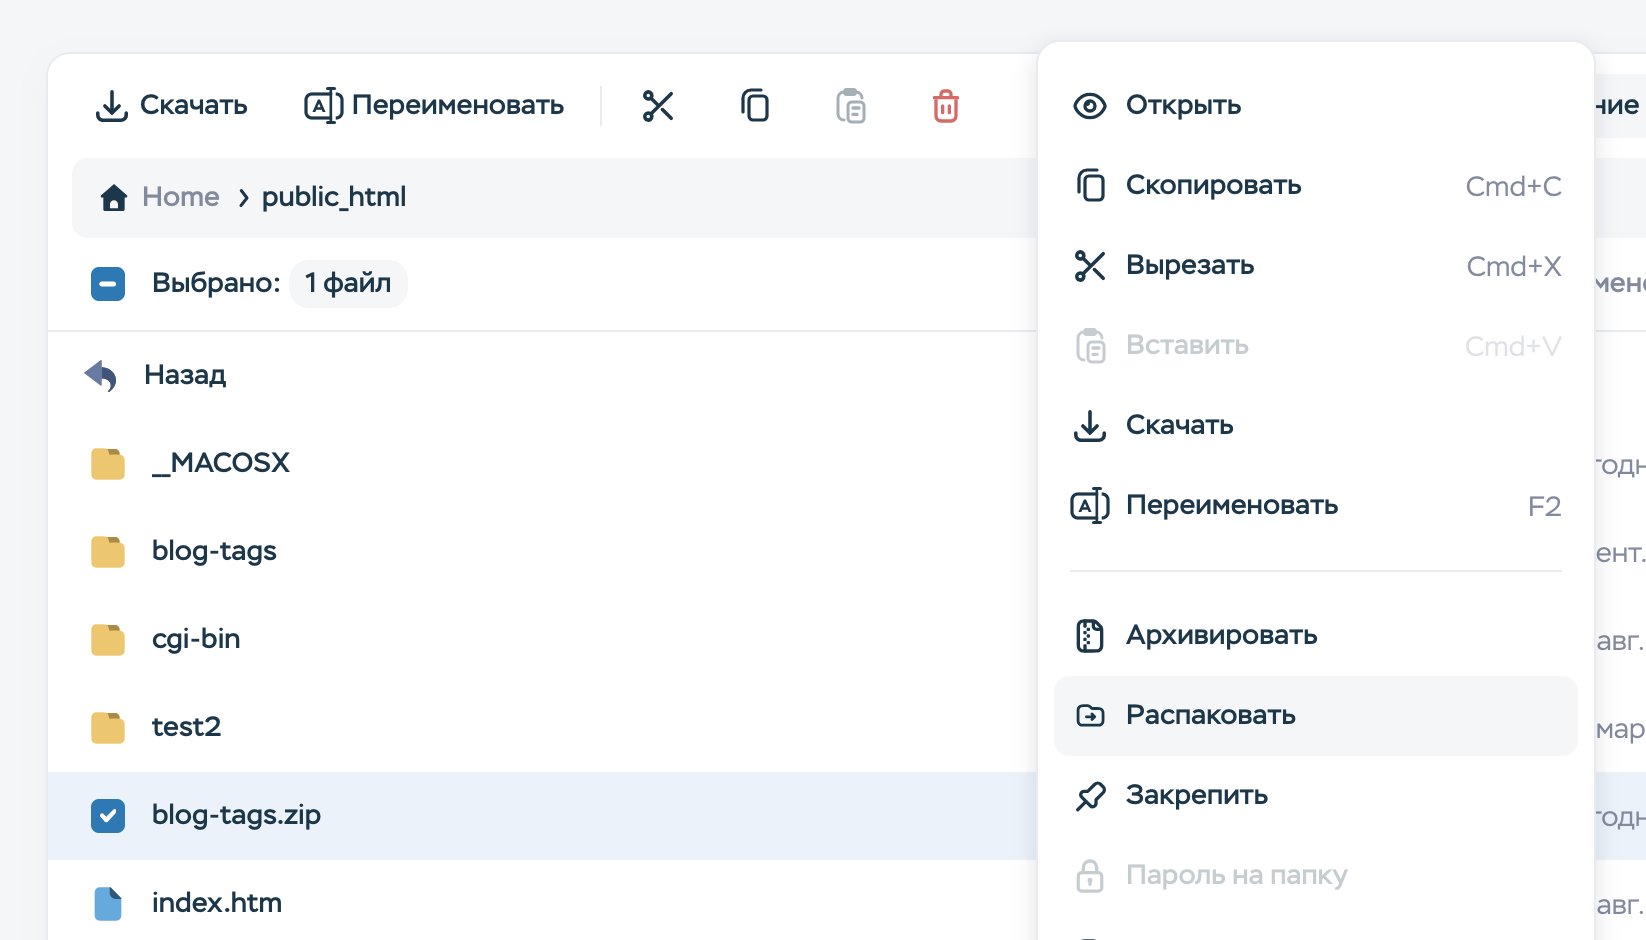
Task: Click the download icon in context menu
Action: click(x=1090, y=426)
